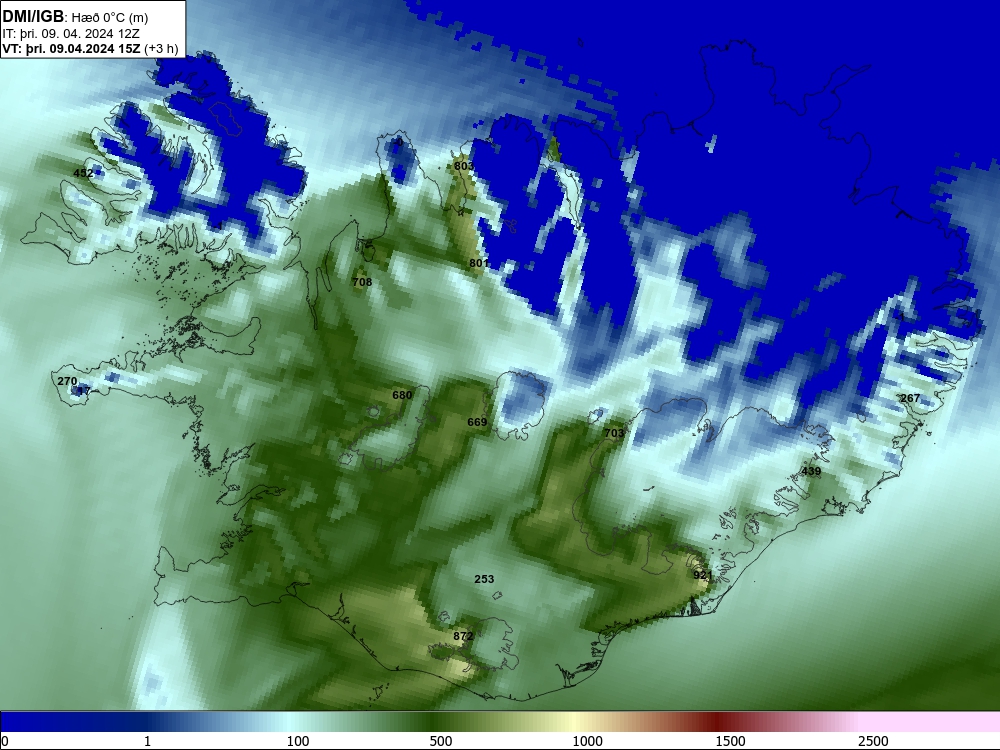Click the 2500 tick on color scale
The image size is (1000, 750).
tap(873, 741)
